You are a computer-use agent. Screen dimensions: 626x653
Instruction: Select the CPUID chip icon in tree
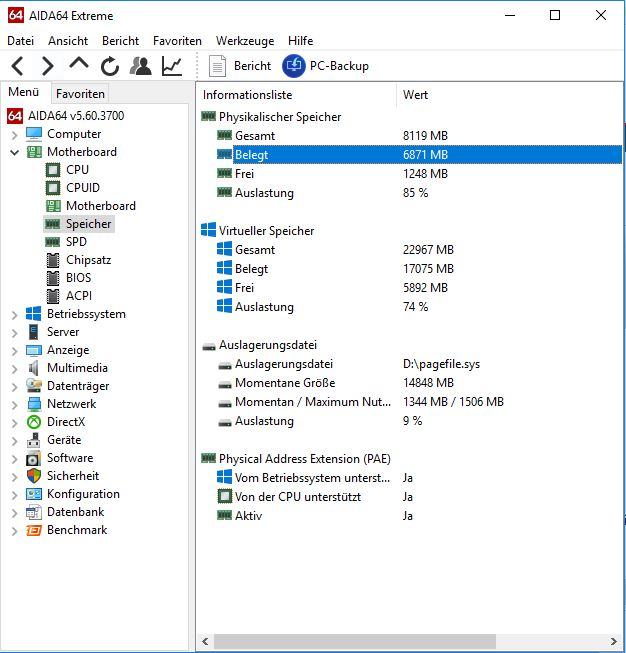(x=53, y=188)
